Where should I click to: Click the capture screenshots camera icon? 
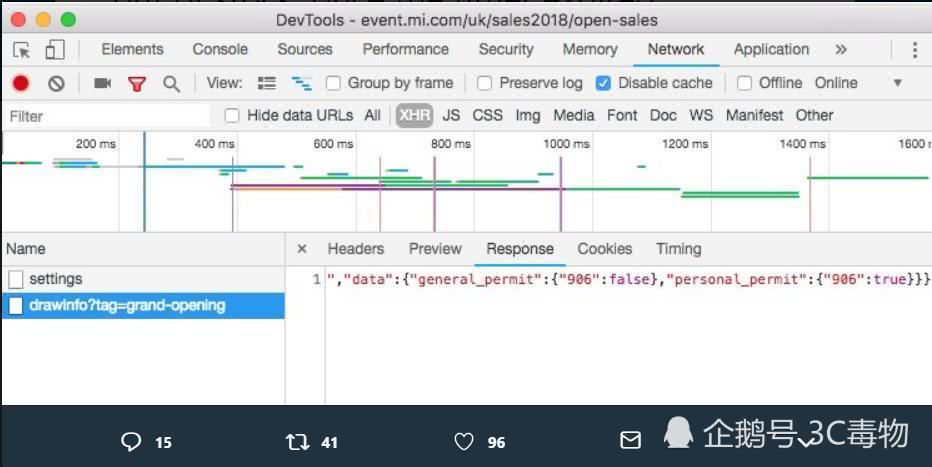tap(102, 84)
